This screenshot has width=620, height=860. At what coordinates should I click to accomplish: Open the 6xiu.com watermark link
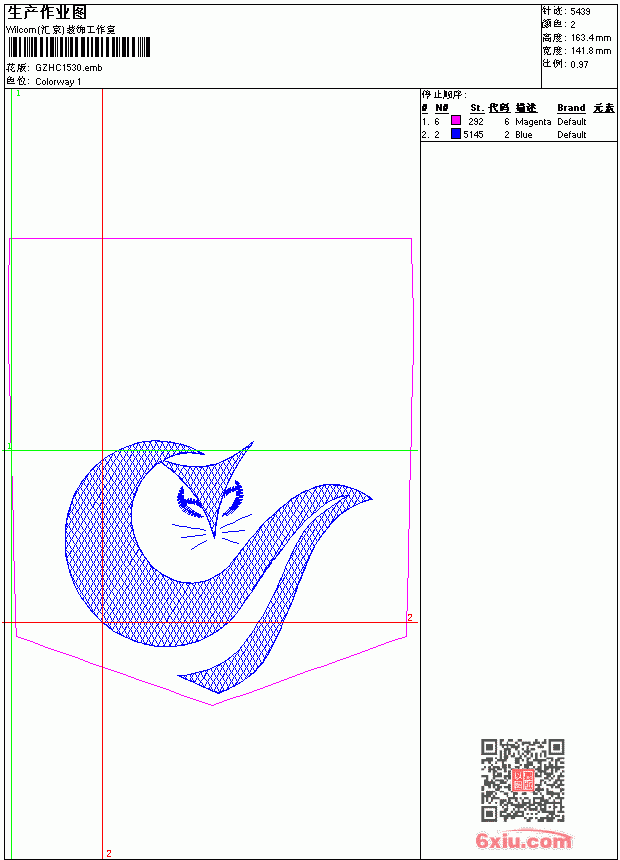[523, 840]
